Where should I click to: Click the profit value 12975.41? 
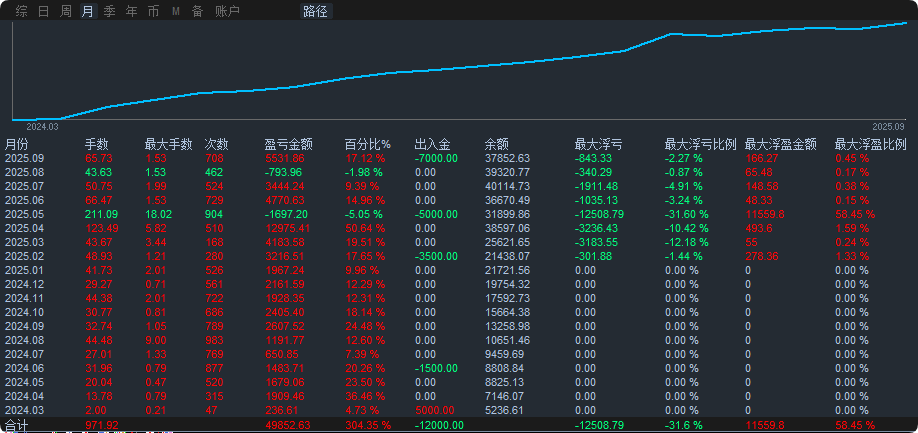(287, 228)
